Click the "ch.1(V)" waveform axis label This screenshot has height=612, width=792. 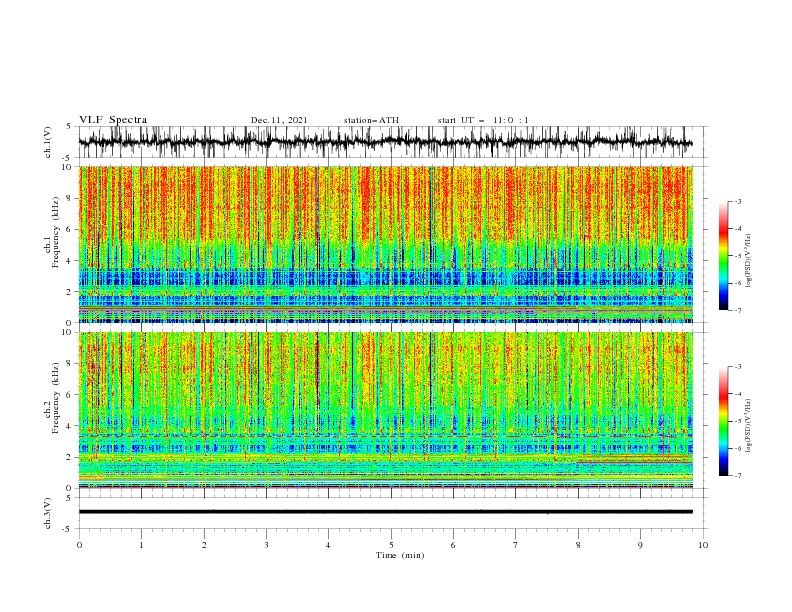point(47,142)
